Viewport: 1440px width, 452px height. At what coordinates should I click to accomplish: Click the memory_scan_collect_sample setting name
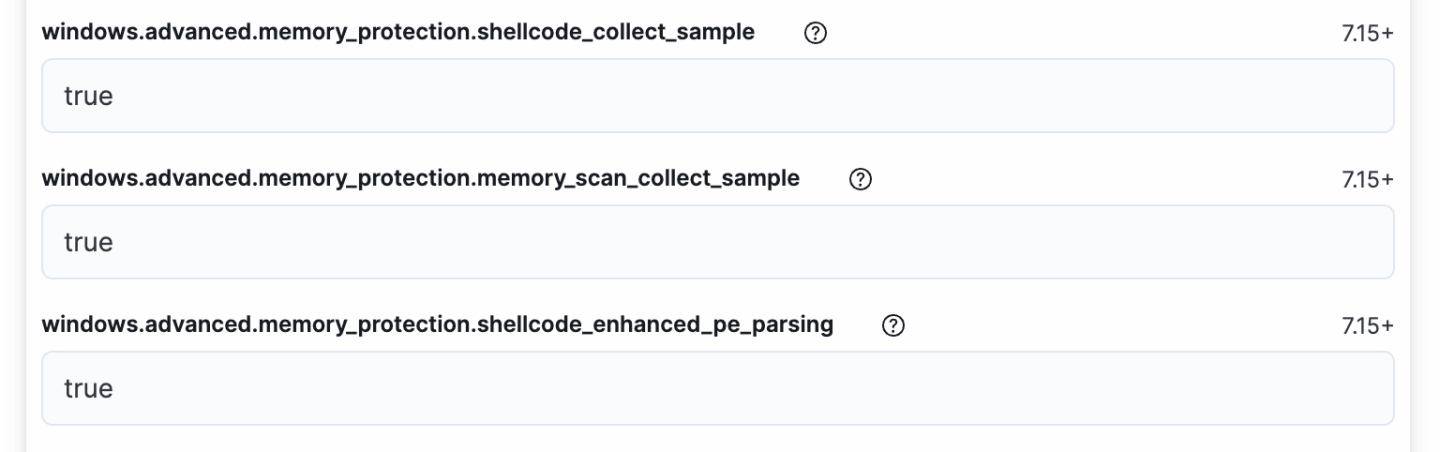[420, 178]
